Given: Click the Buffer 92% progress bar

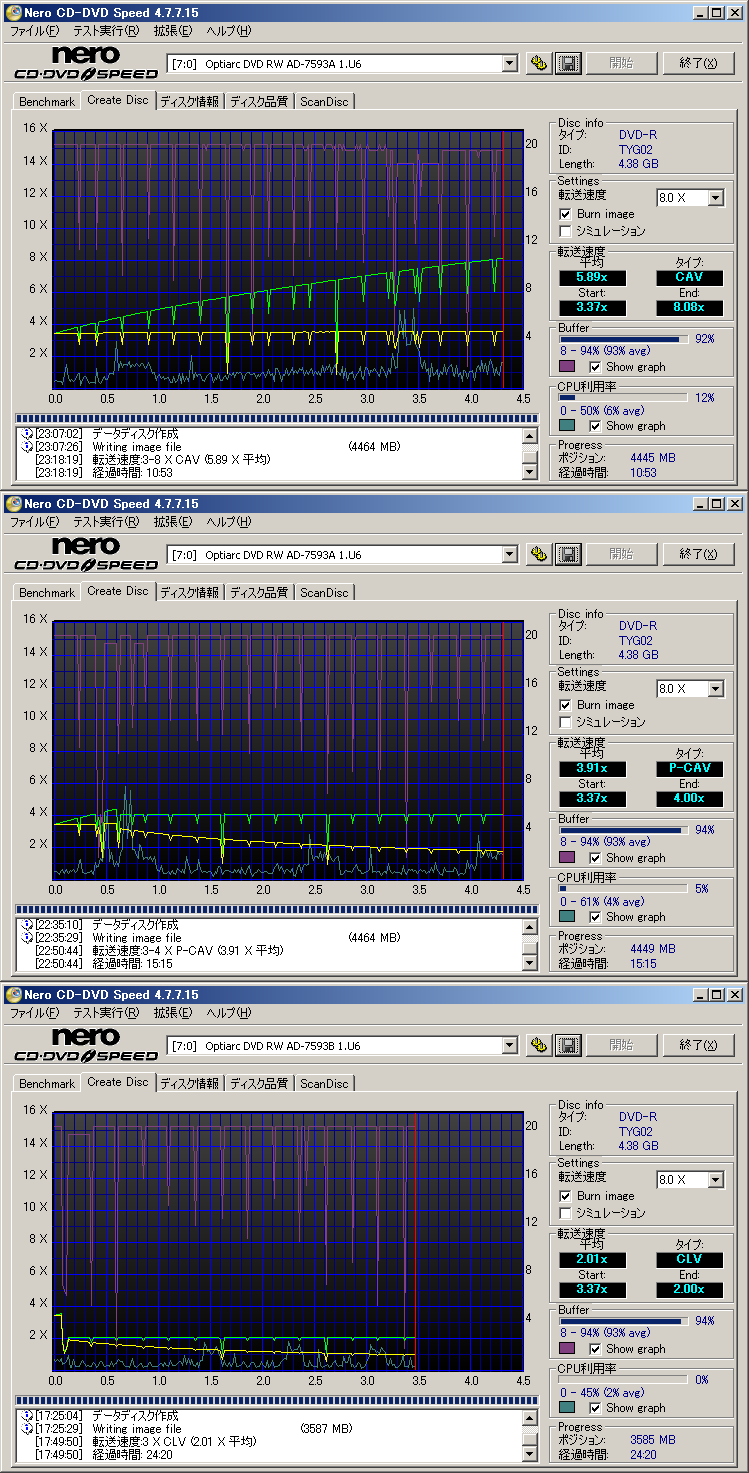Looking at the screenshot, I should click(x=623, y=339).
